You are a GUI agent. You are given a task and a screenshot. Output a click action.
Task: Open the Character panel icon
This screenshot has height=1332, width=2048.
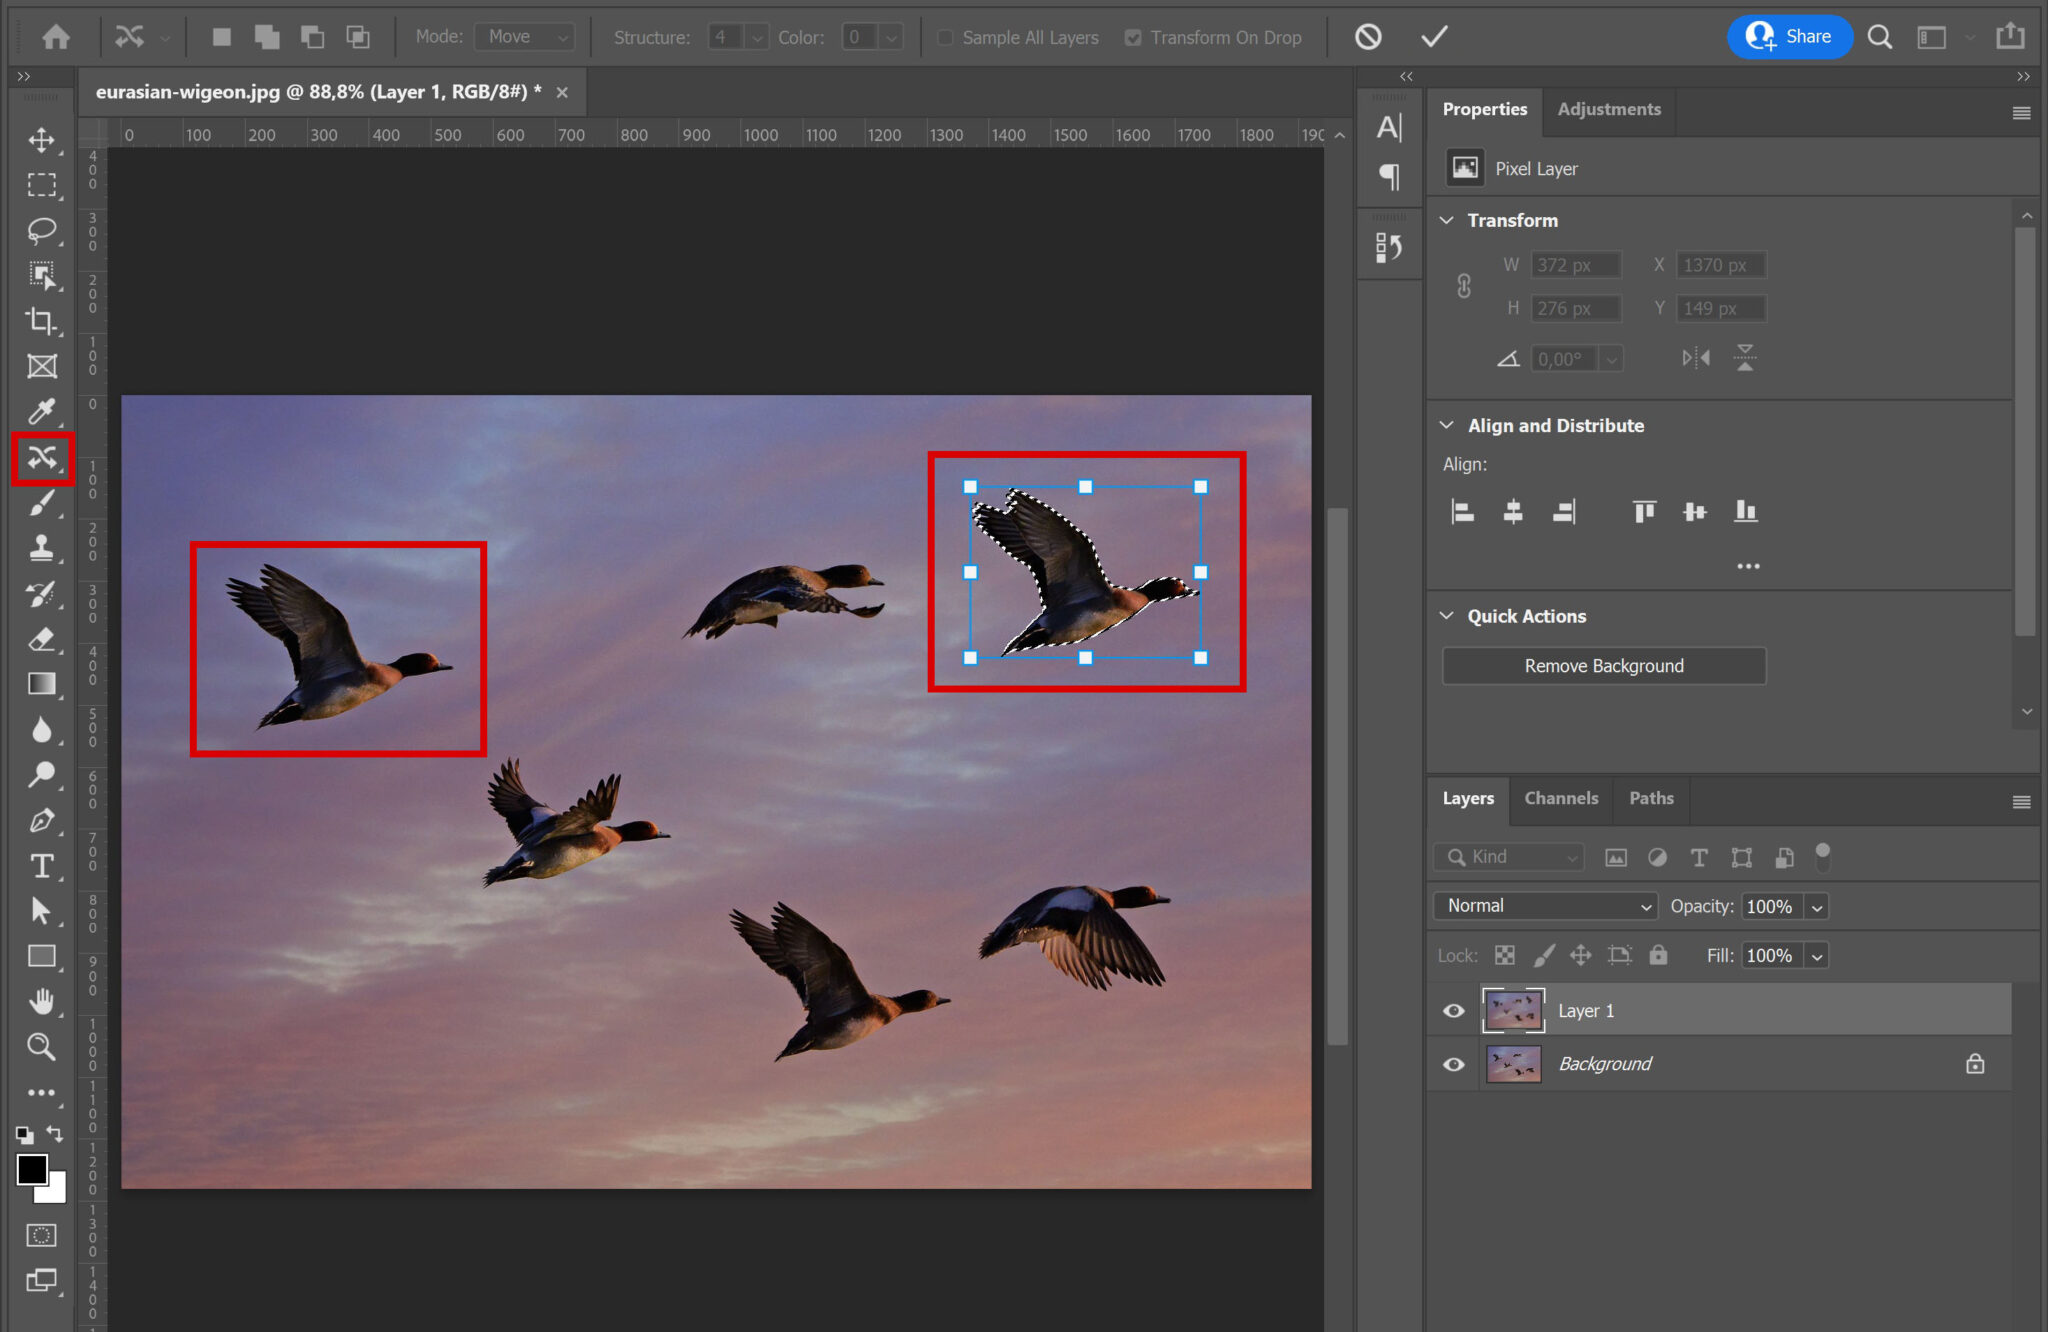pos(1391,127)
